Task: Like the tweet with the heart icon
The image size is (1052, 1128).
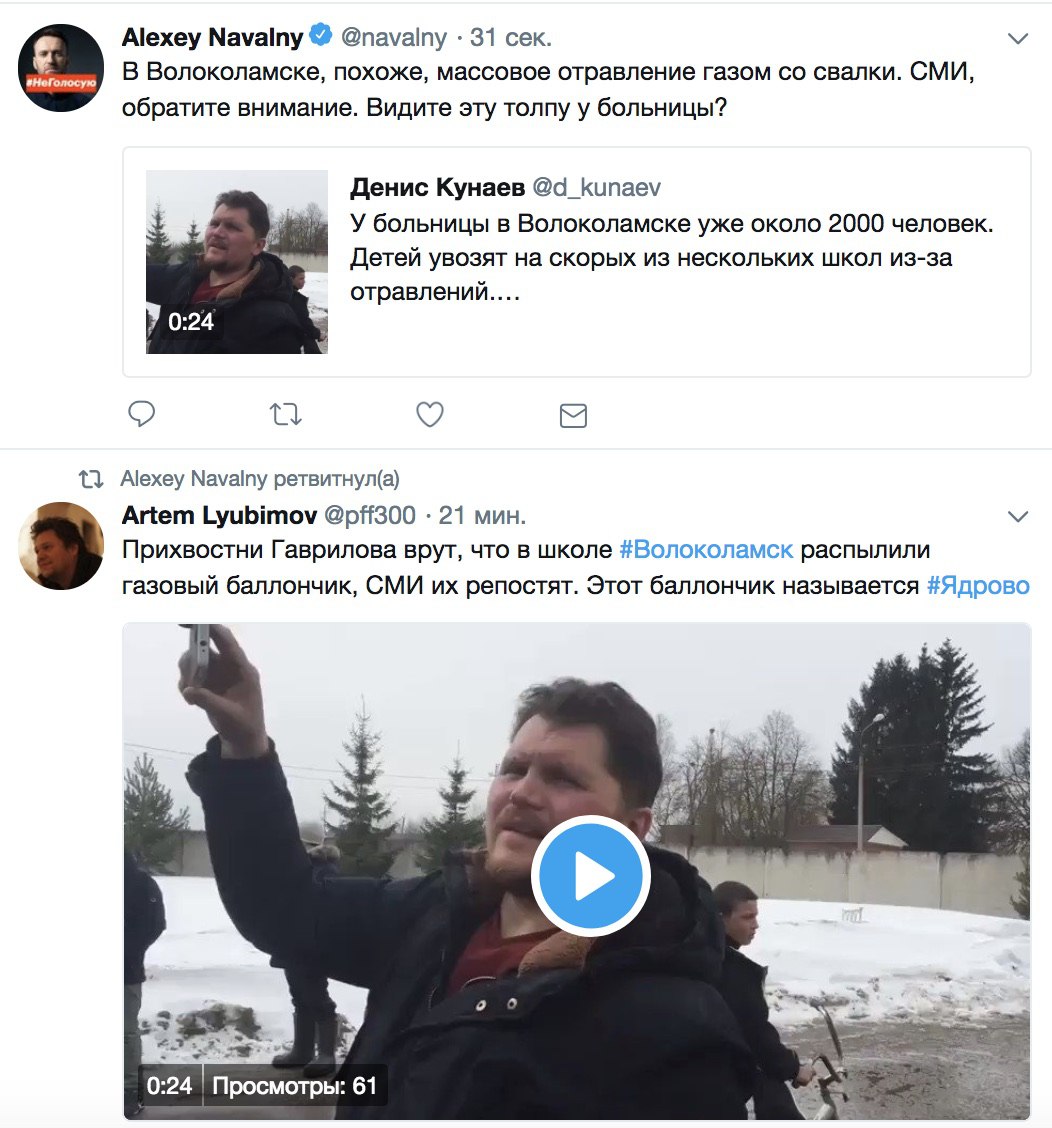Action: [430, 414]
